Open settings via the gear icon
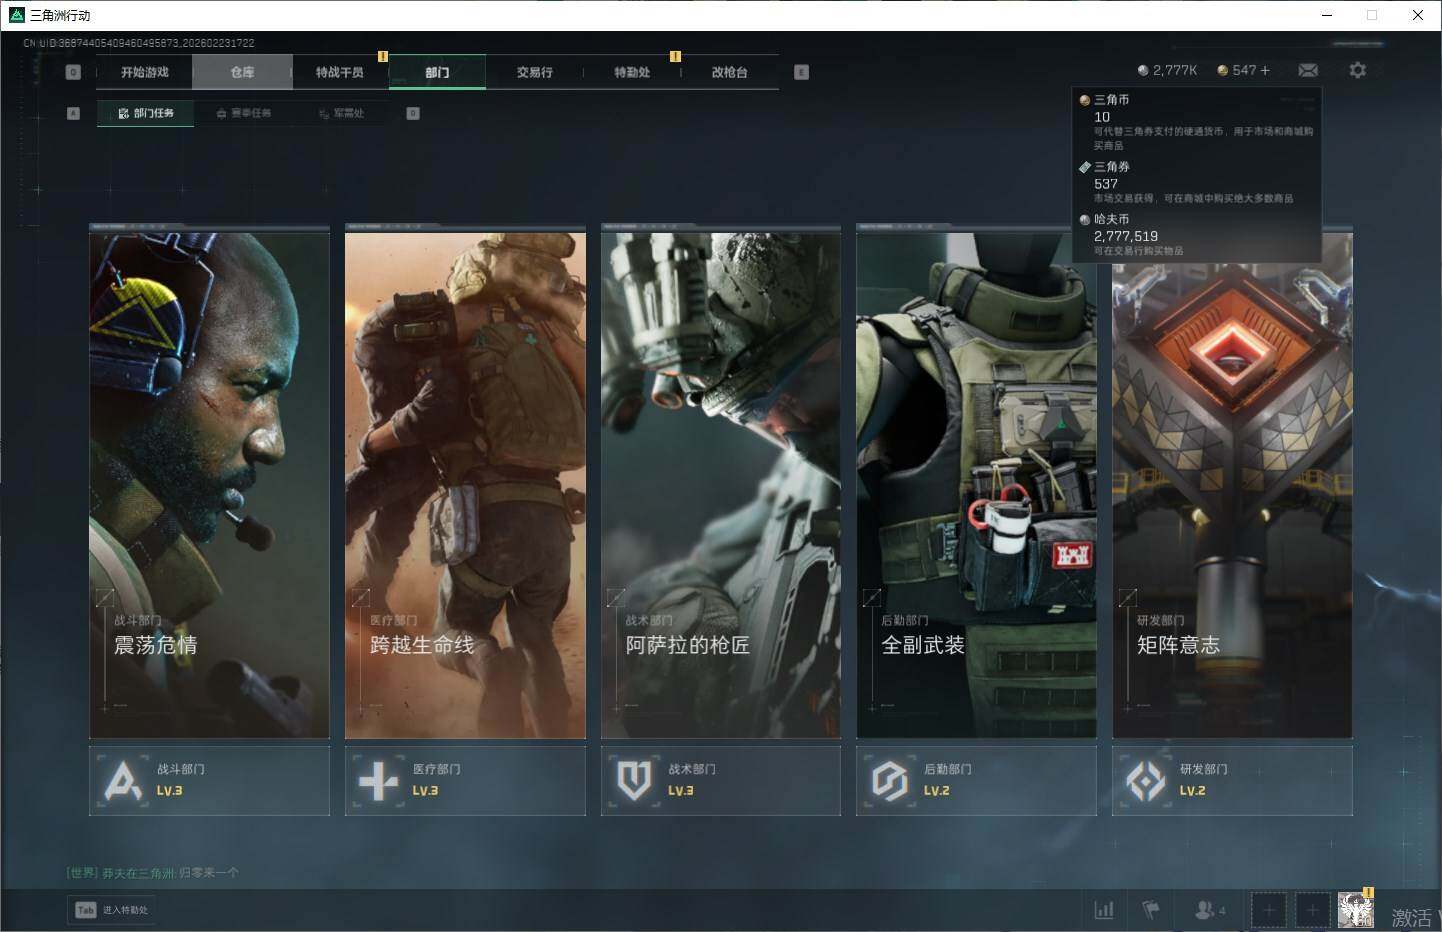The image size is (1442, 932). (x=1357, y=70)
